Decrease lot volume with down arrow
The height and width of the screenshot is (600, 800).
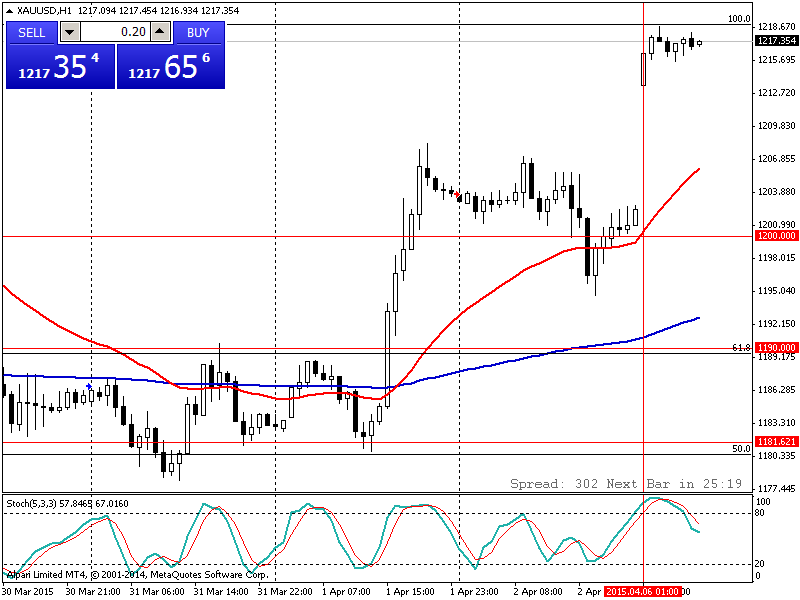point(70,32)
